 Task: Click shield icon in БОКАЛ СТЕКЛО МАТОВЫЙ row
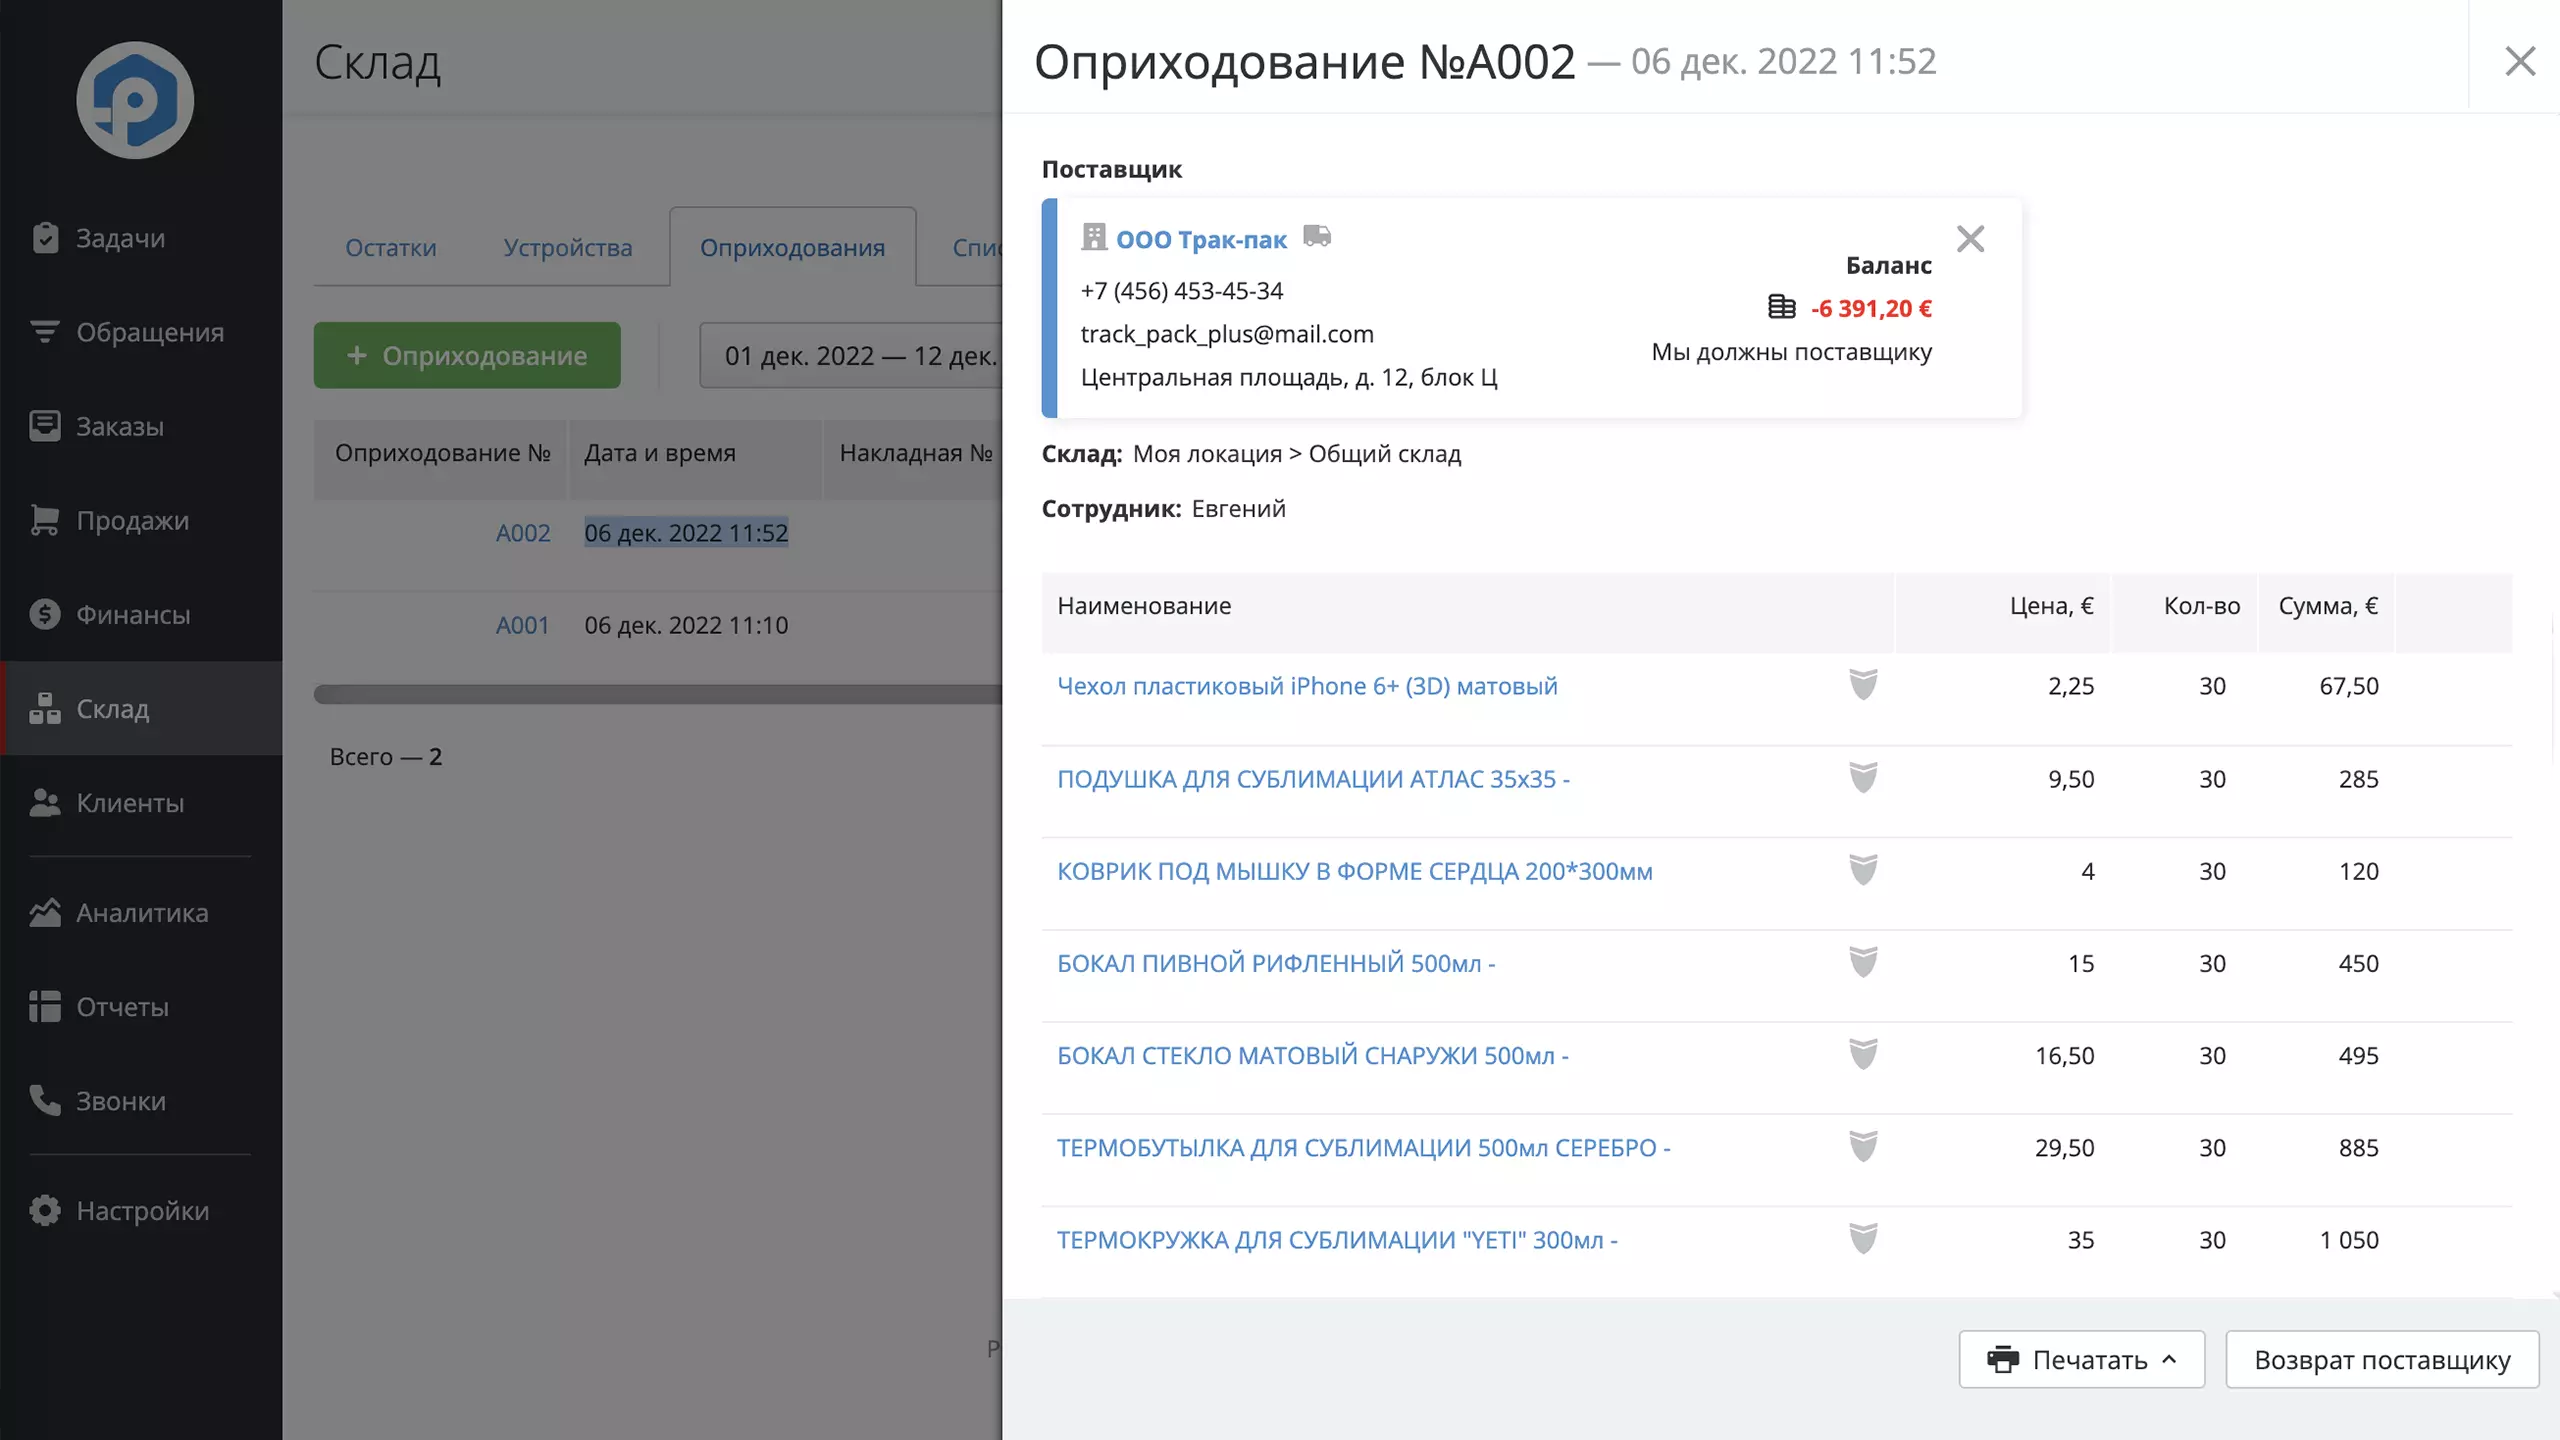tap(1863, 1054)
